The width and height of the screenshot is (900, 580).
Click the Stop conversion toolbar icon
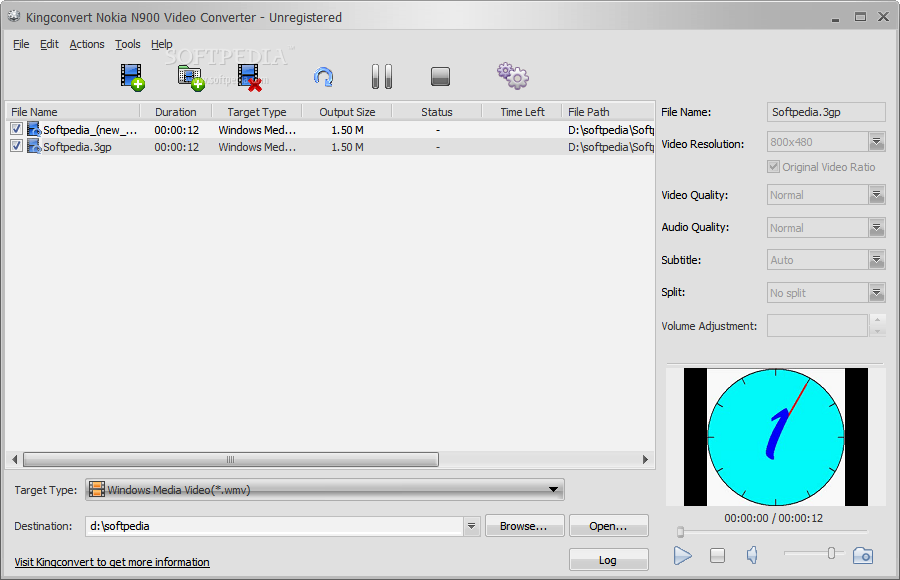point(440,76)
